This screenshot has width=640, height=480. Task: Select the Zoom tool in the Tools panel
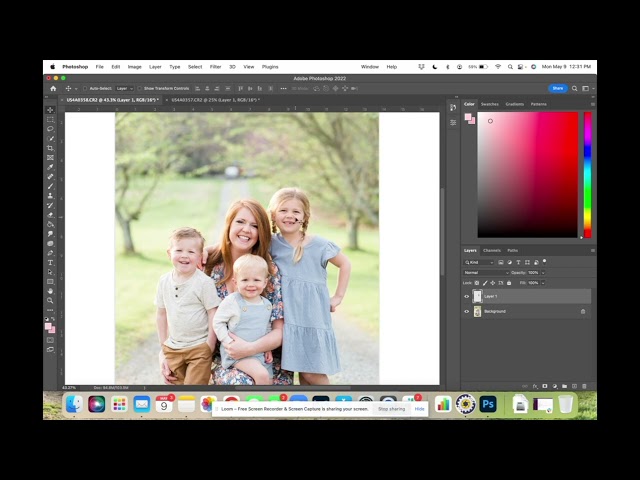click(50, 301)
